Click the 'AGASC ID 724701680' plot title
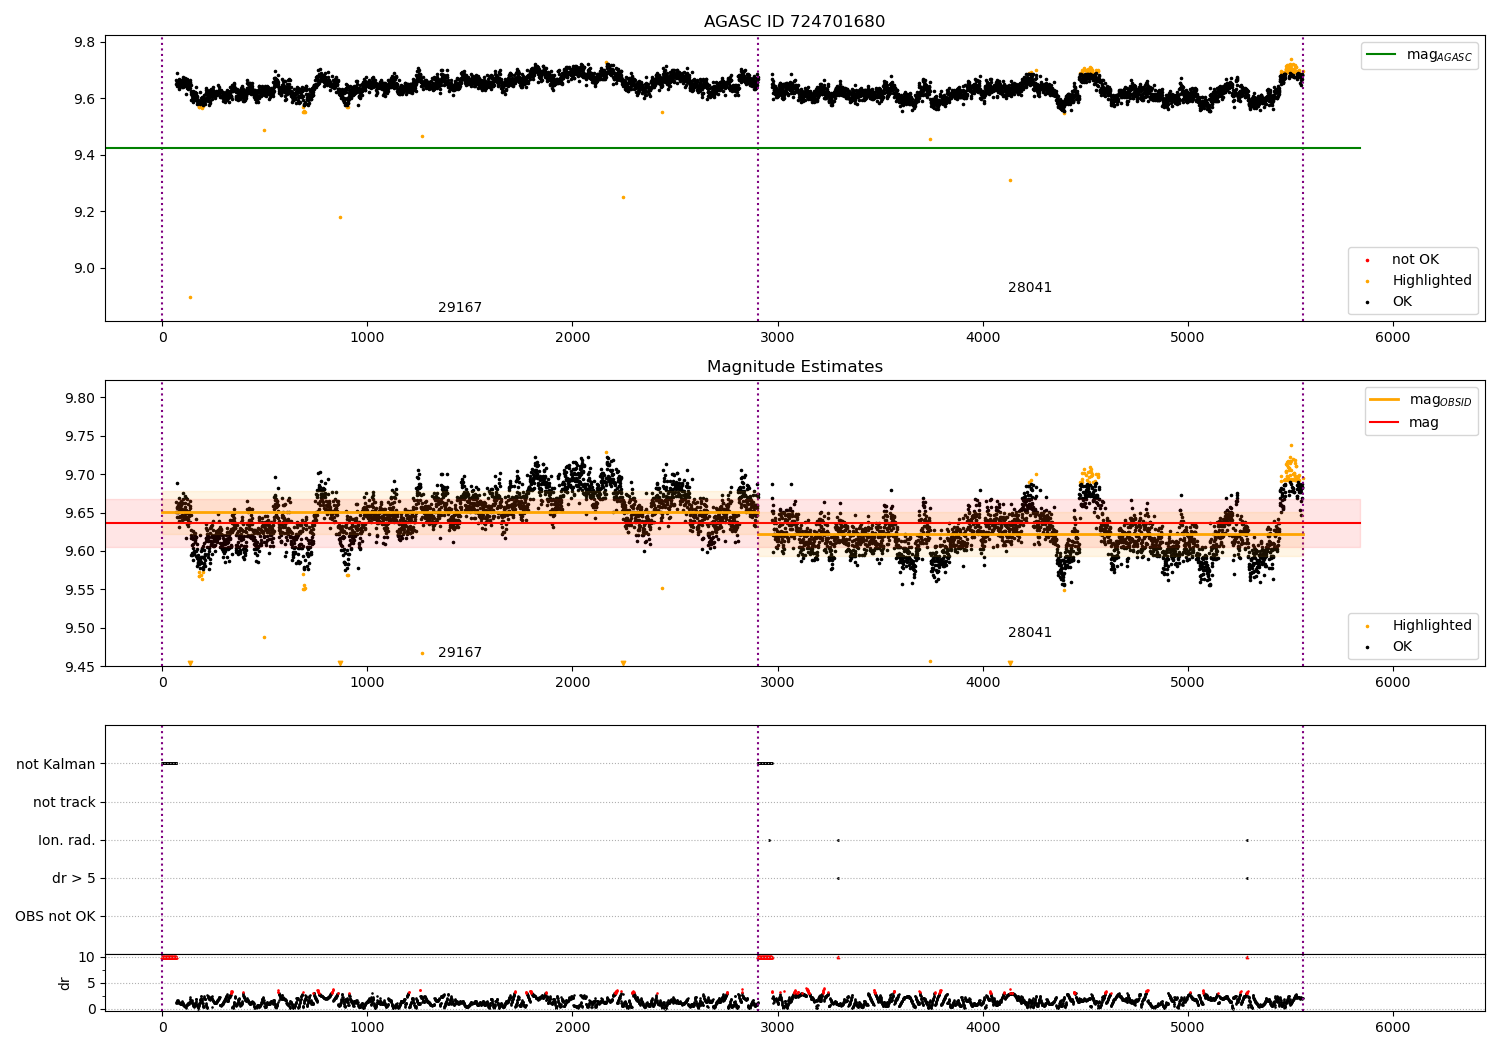The width and height of the screenshot is (1500, 1050). (794, 22)
